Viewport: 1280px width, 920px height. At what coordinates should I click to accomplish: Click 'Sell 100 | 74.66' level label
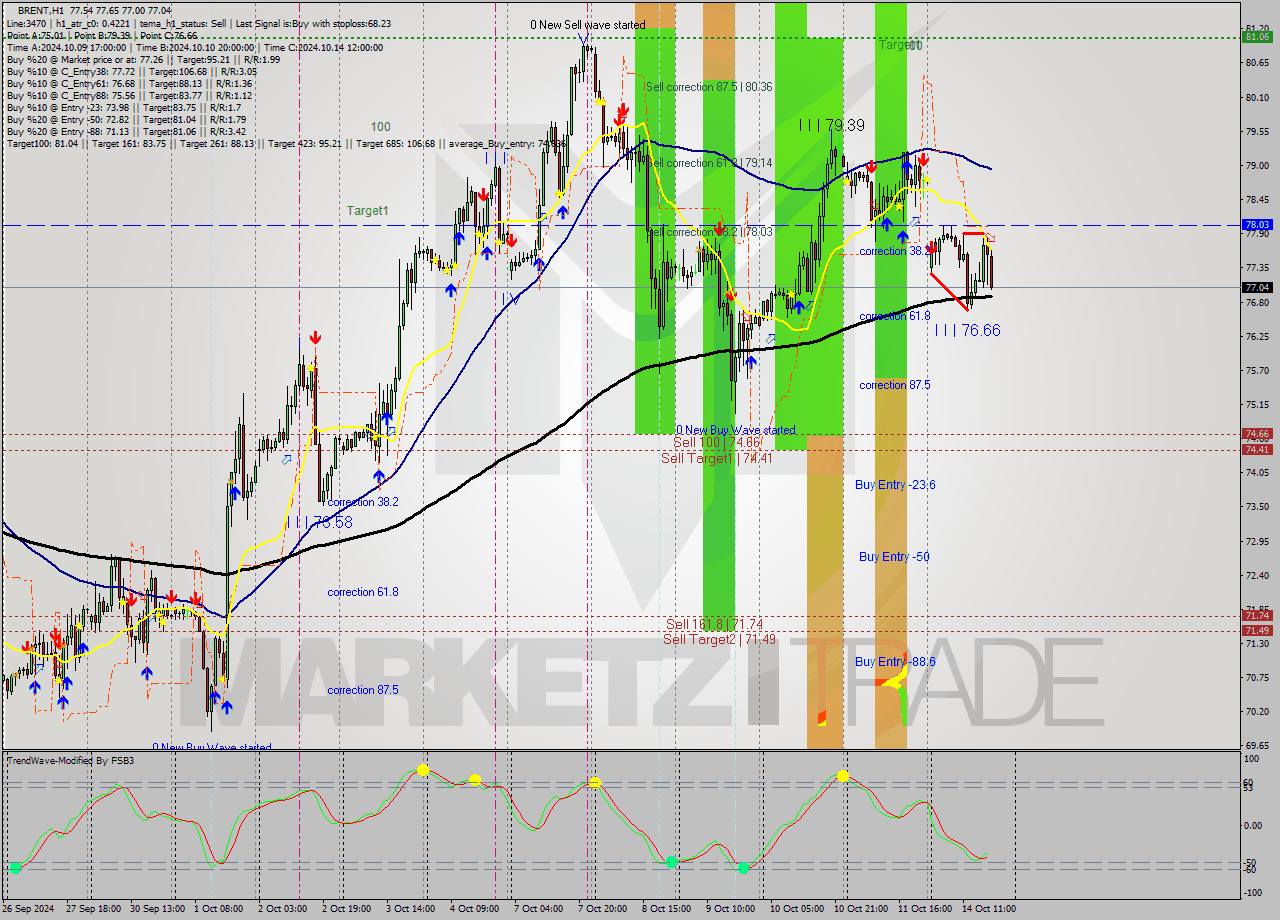tap(717, 442)
